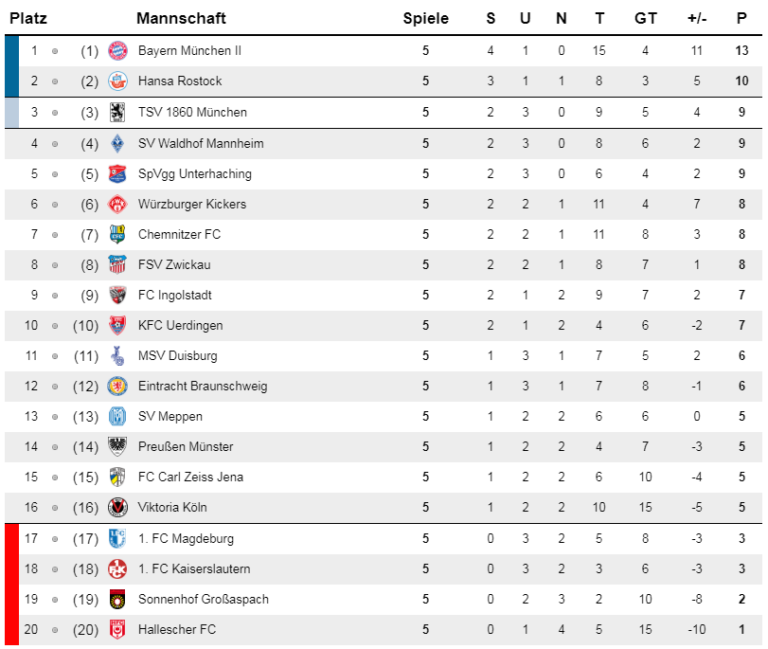Click the red relegation marker at rank 17

[x=12, y=539]
